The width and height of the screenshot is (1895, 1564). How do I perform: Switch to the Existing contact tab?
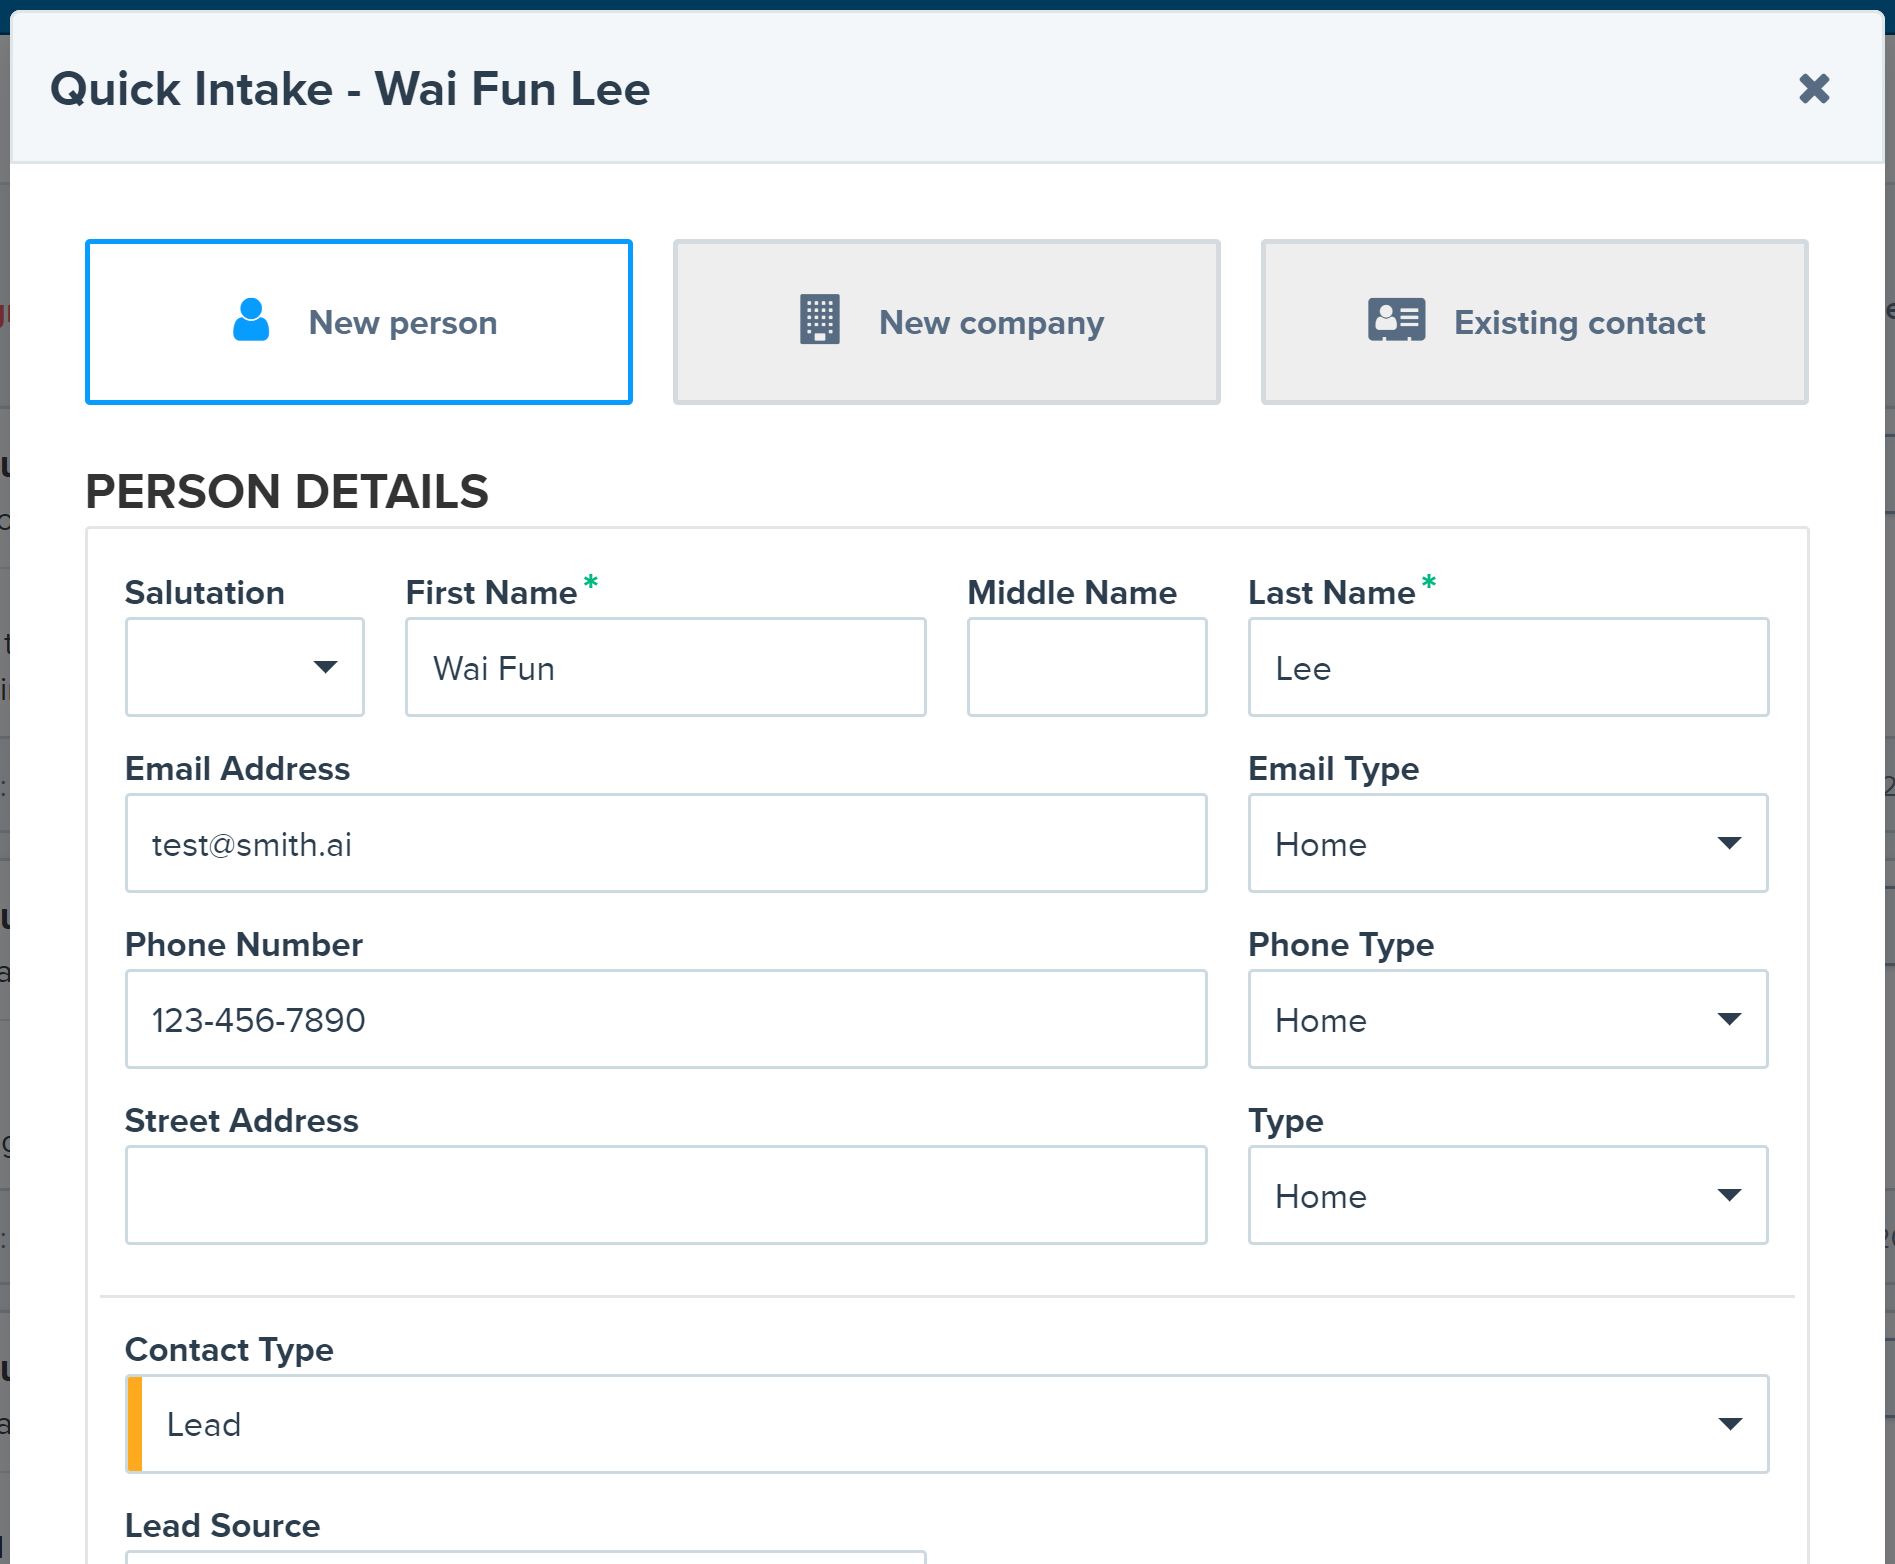pyautogui.click(x=1534, y=322)
